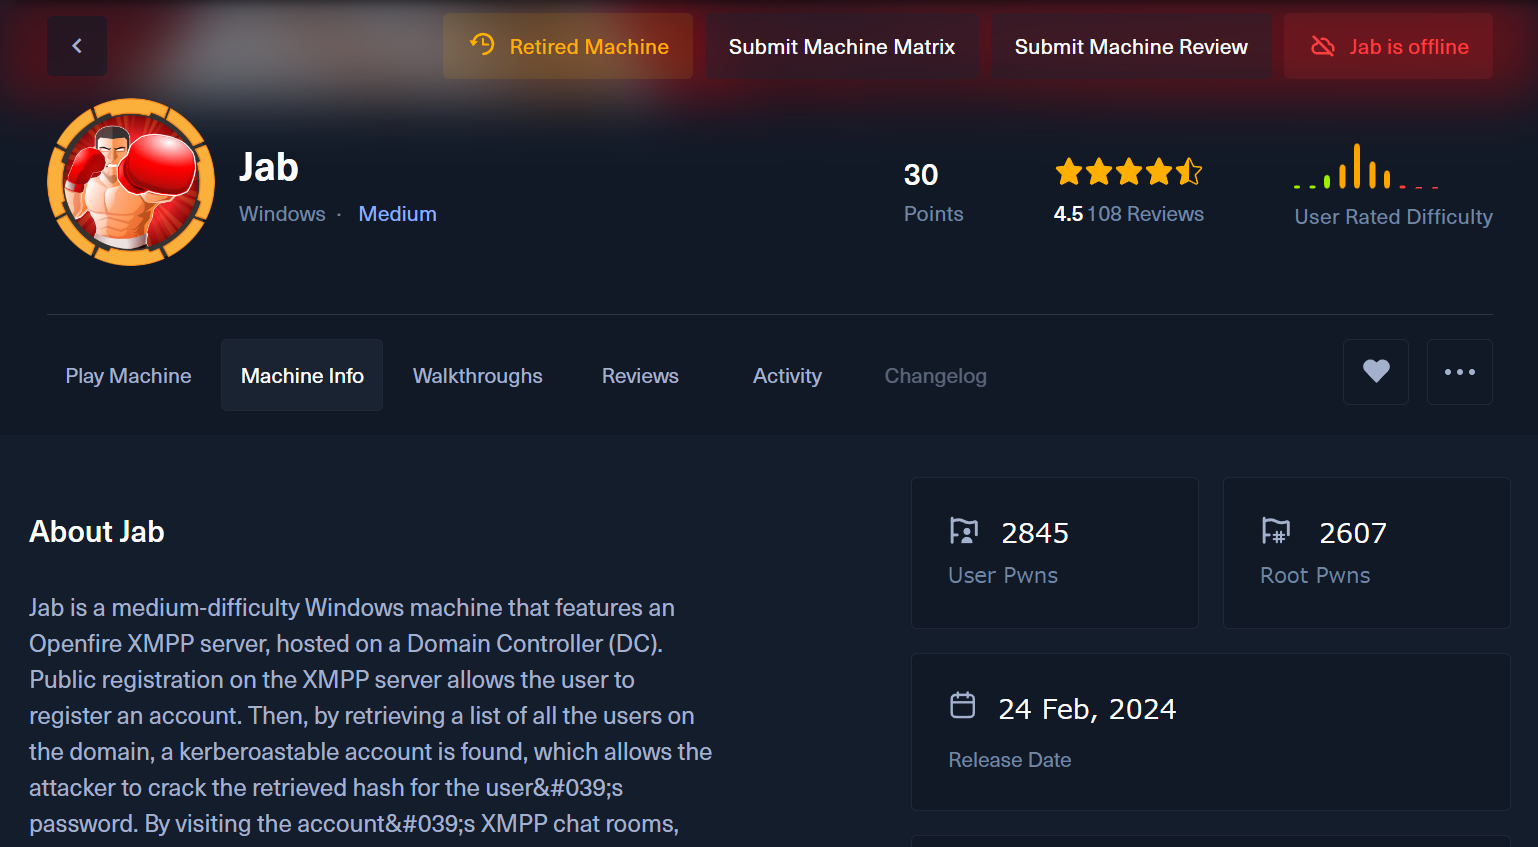The width and height of the screenshot is (1538, 847).
Task: Click the 'Jab' machine title
Action: [269, 167]
